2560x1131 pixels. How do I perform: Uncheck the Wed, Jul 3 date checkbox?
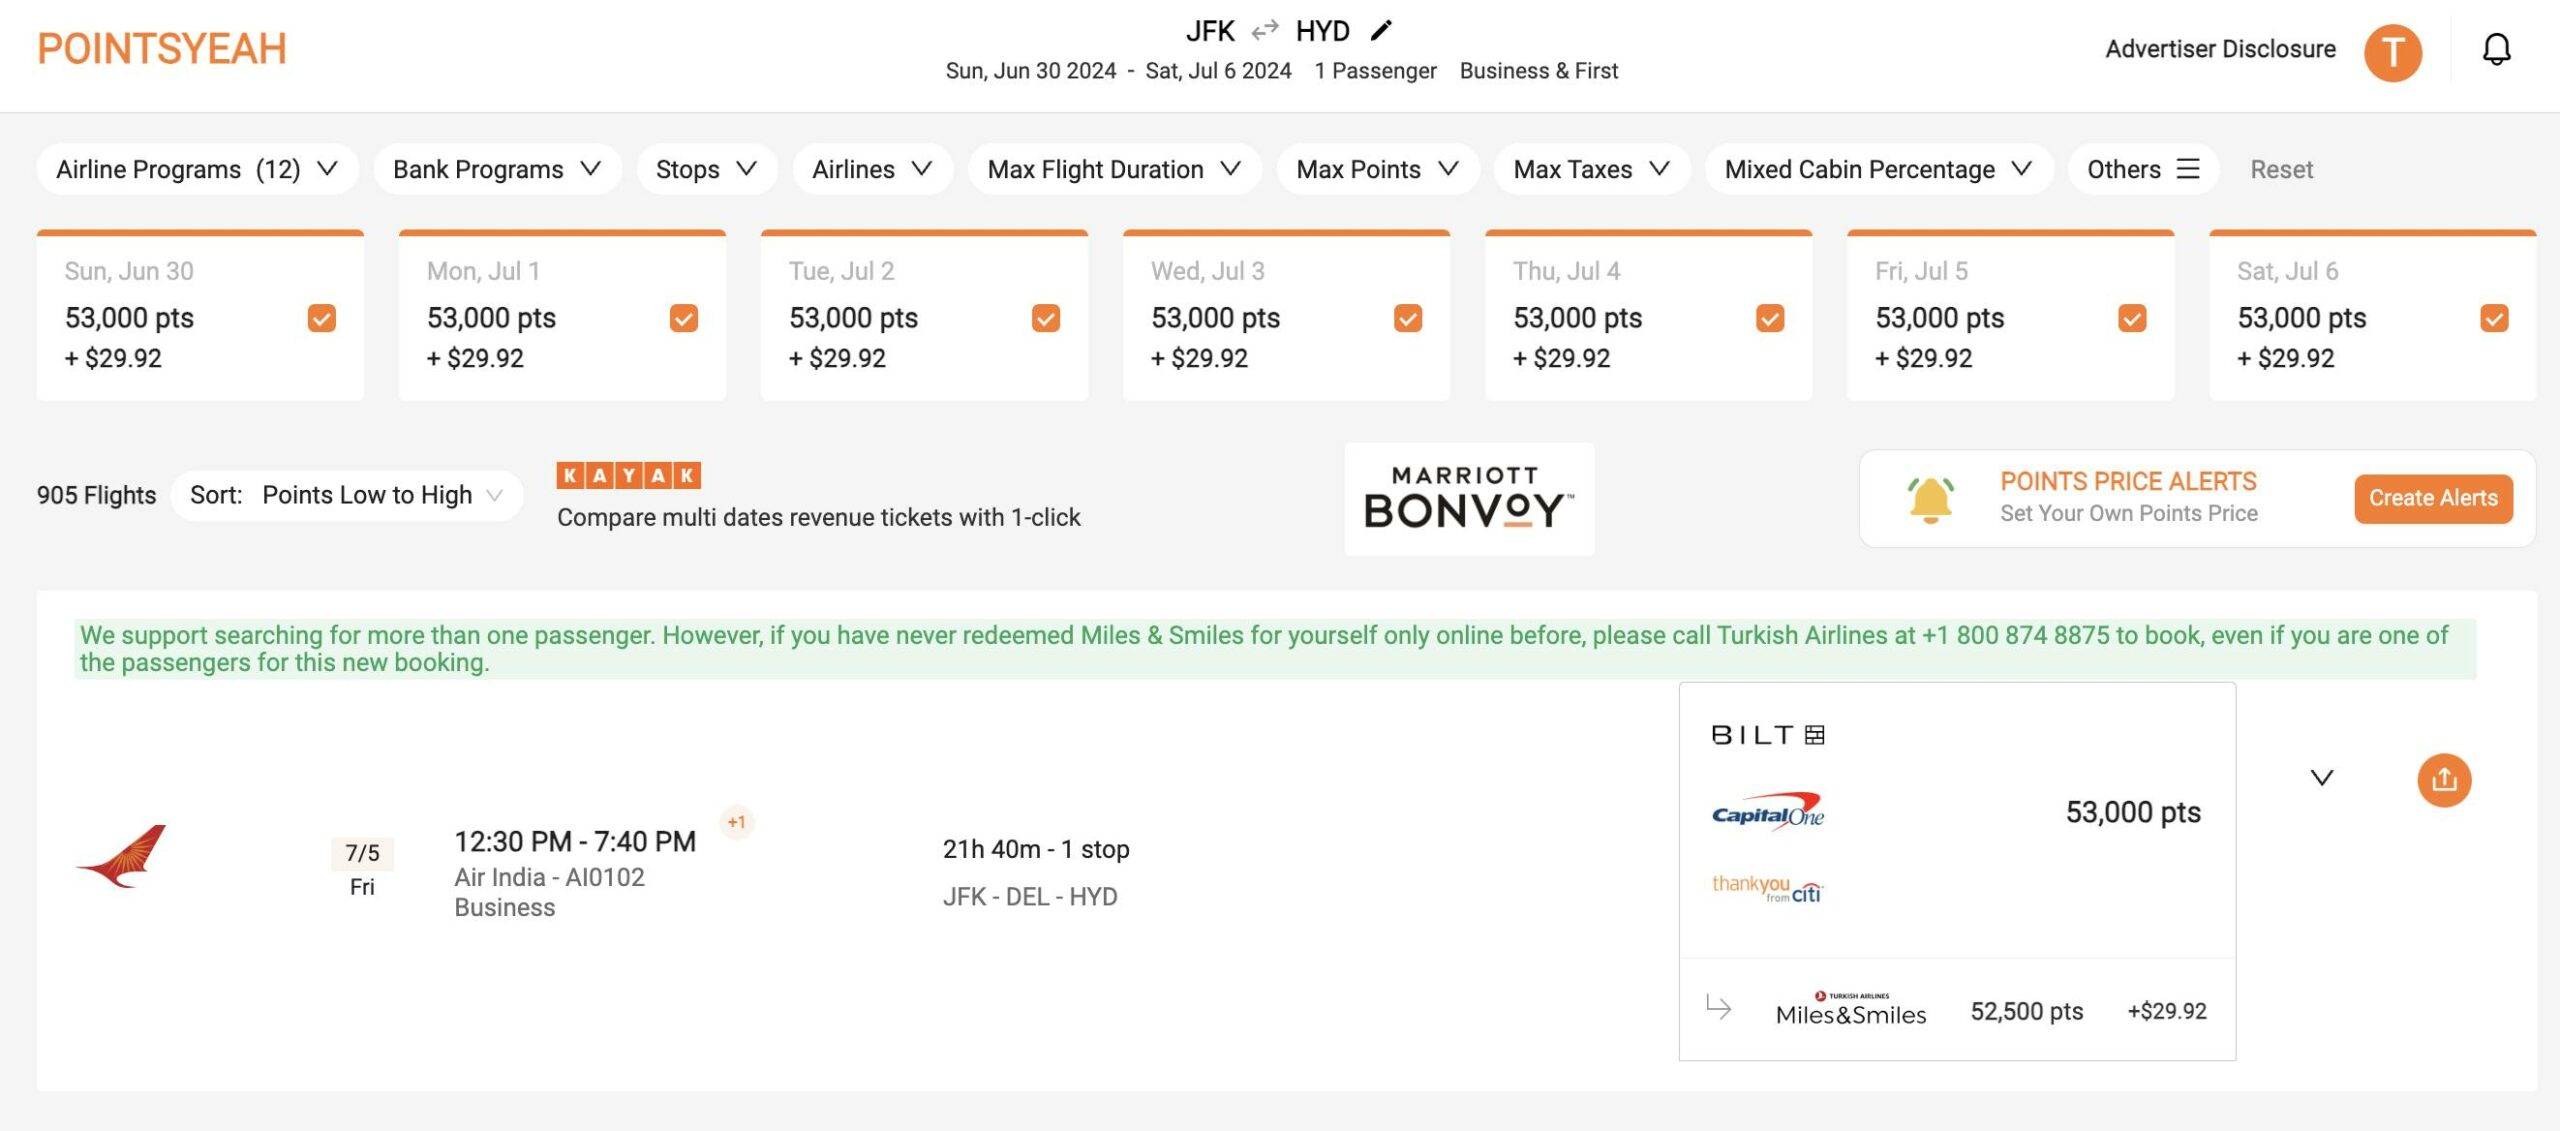pos(1408,318)
